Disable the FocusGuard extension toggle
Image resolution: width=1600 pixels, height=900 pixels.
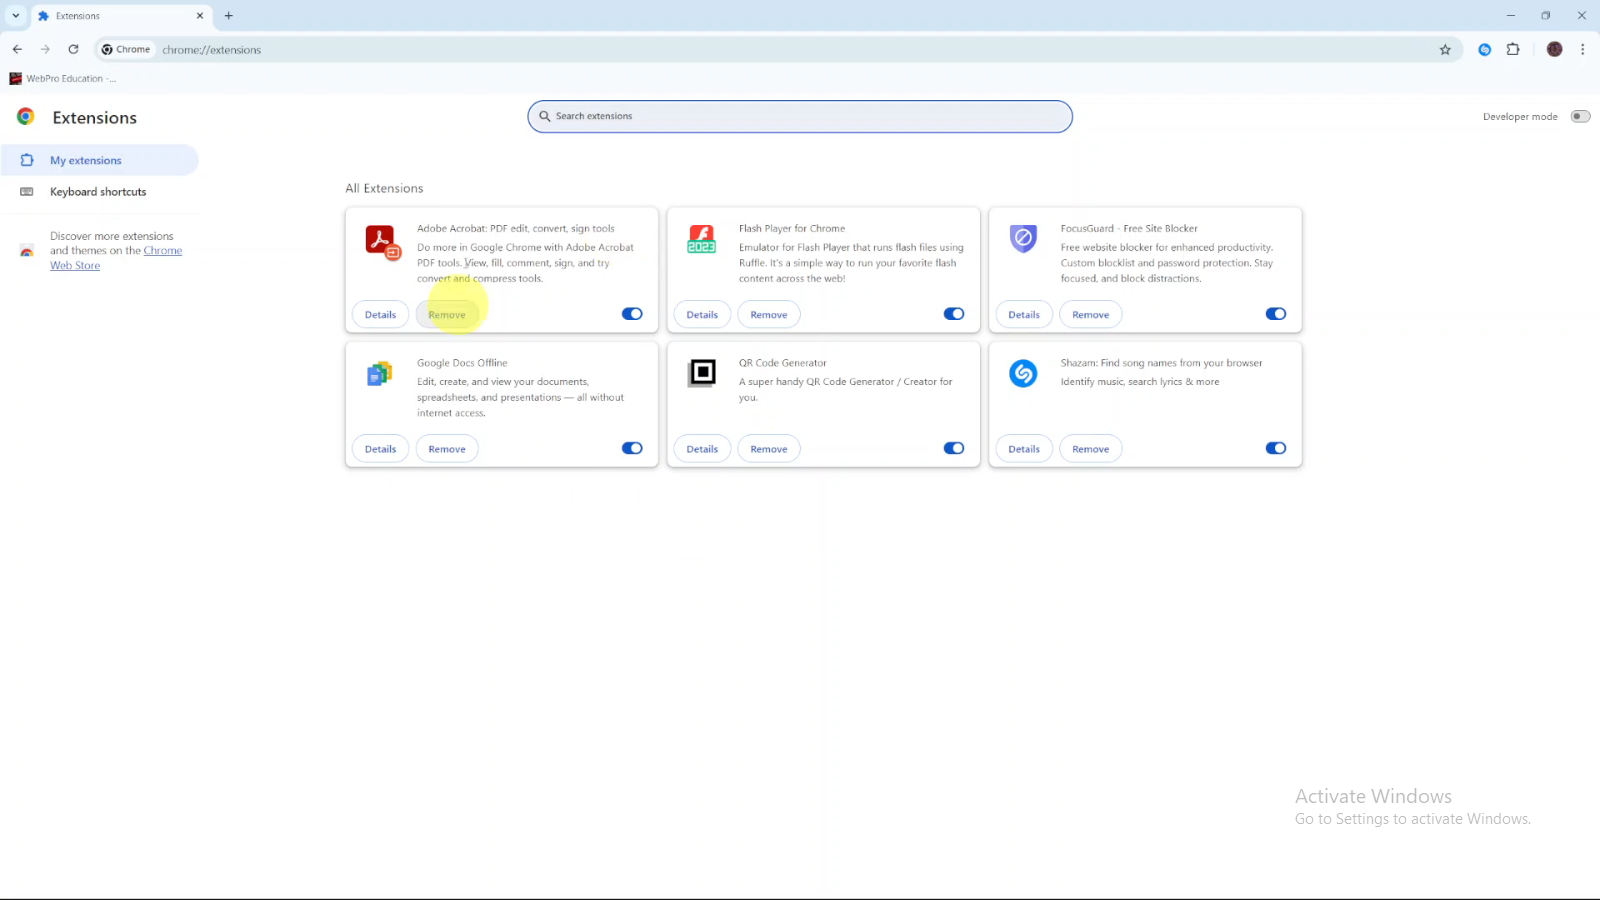pyautogui.click(x=1276, y=314)
